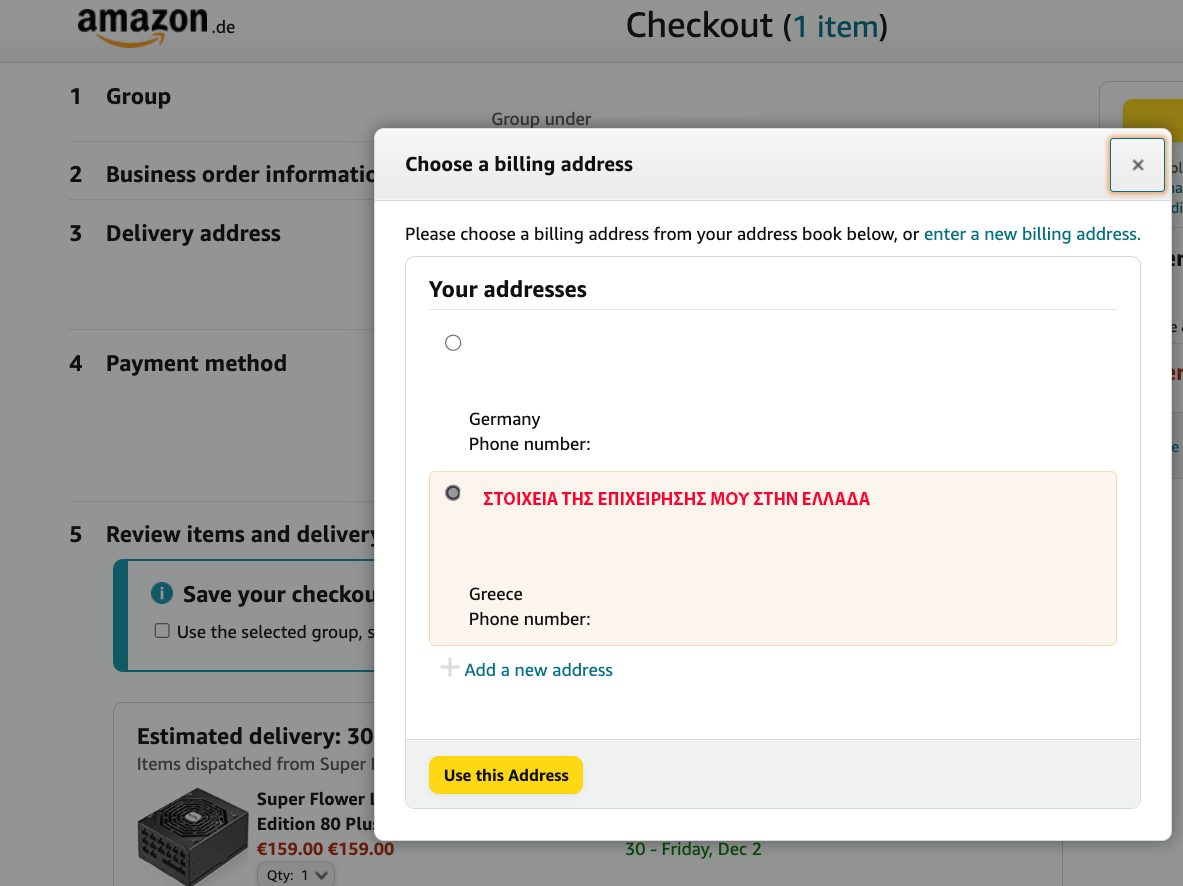Click the Super Flower power supply thumbnail
This screenshot has width=1183, height=886.
(192, 836)
